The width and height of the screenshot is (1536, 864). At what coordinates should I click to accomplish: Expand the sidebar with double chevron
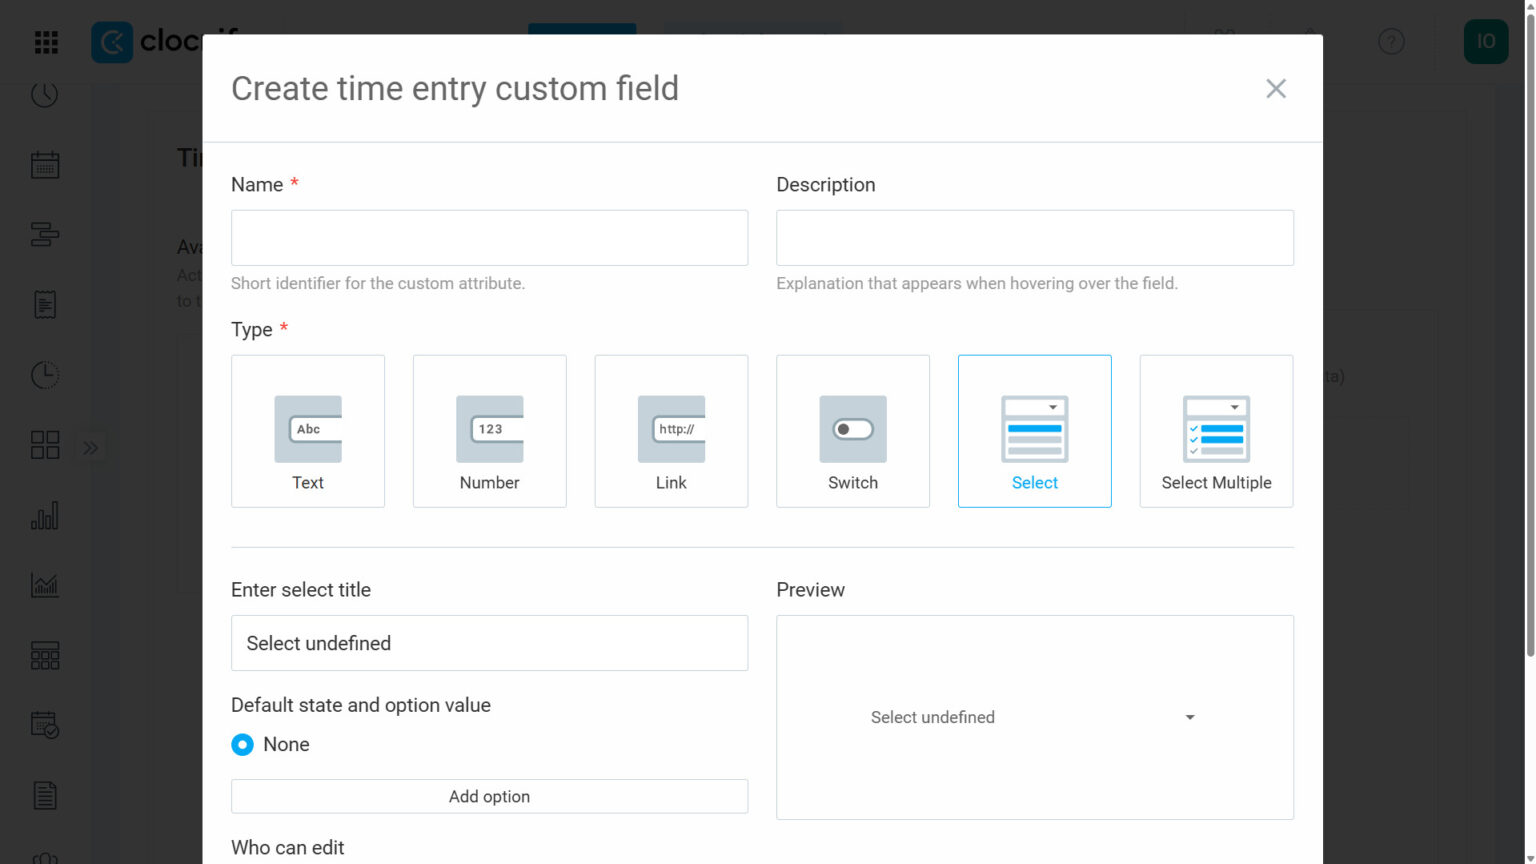pyautogui.click(x=91, y=448)
